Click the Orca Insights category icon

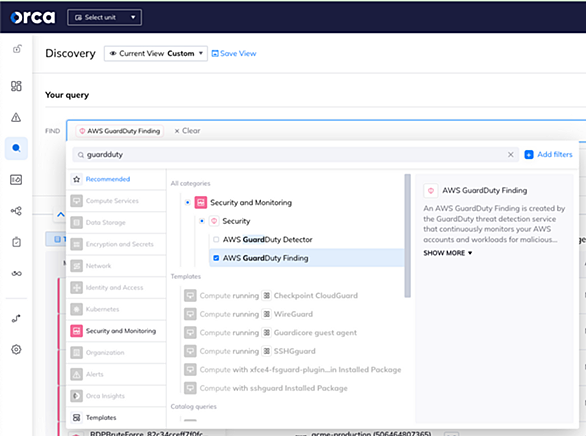[x=77, y=396]
